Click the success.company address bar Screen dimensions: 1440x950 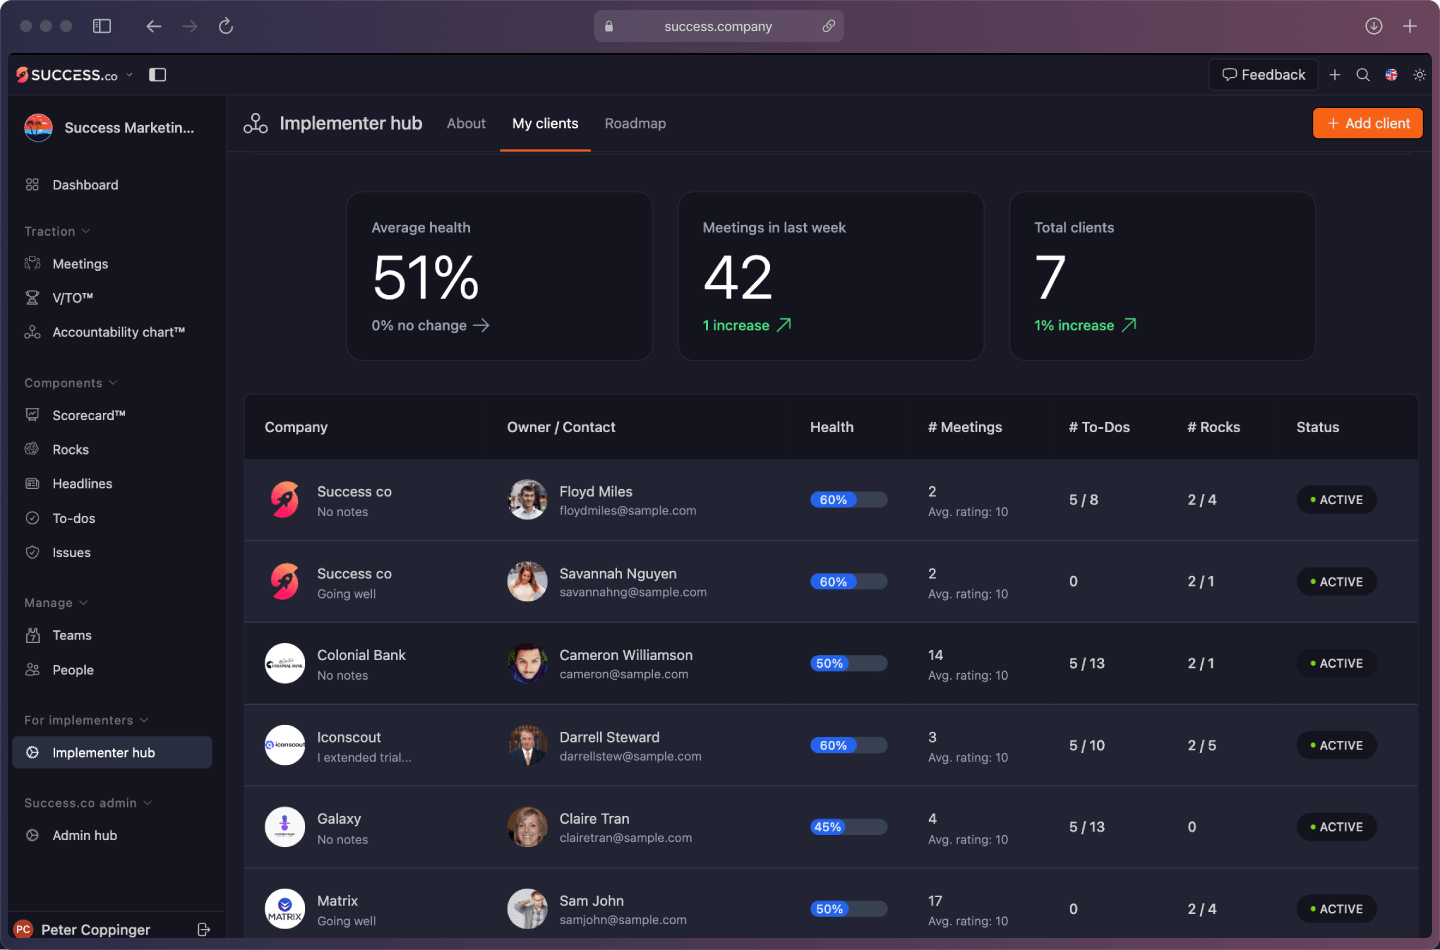pyautogui.click(x=718, y=26)
